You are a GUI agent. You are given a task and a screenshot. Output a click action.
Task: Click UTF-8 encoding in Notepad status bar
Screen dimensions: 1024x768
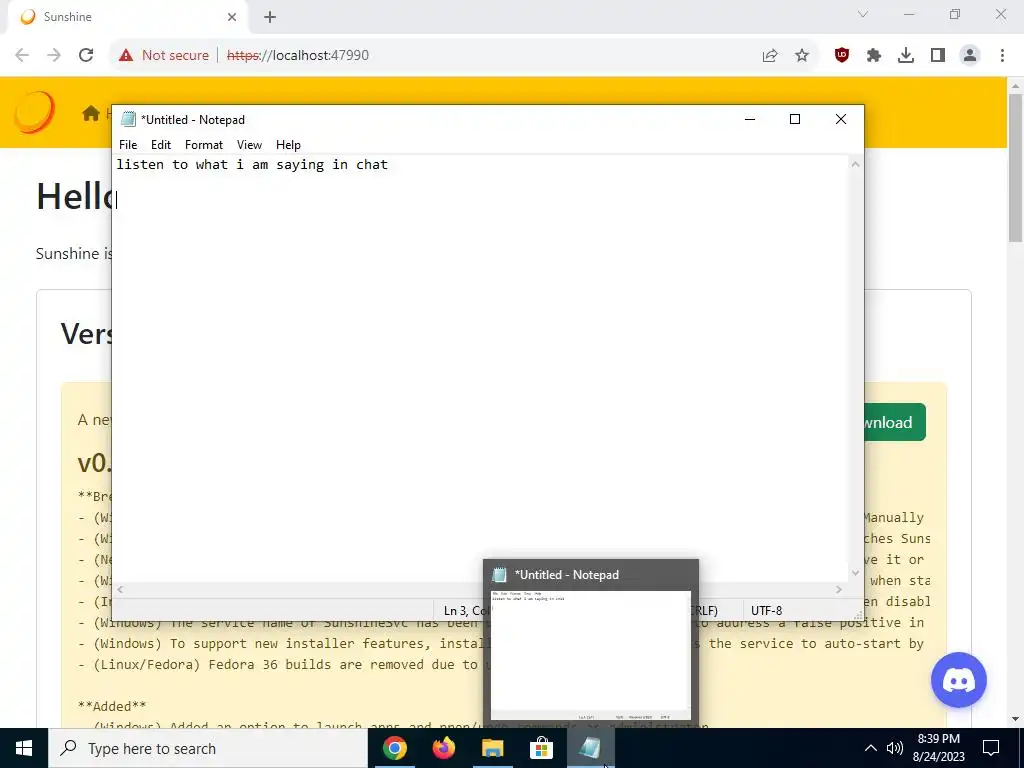(x=766, y=611)
